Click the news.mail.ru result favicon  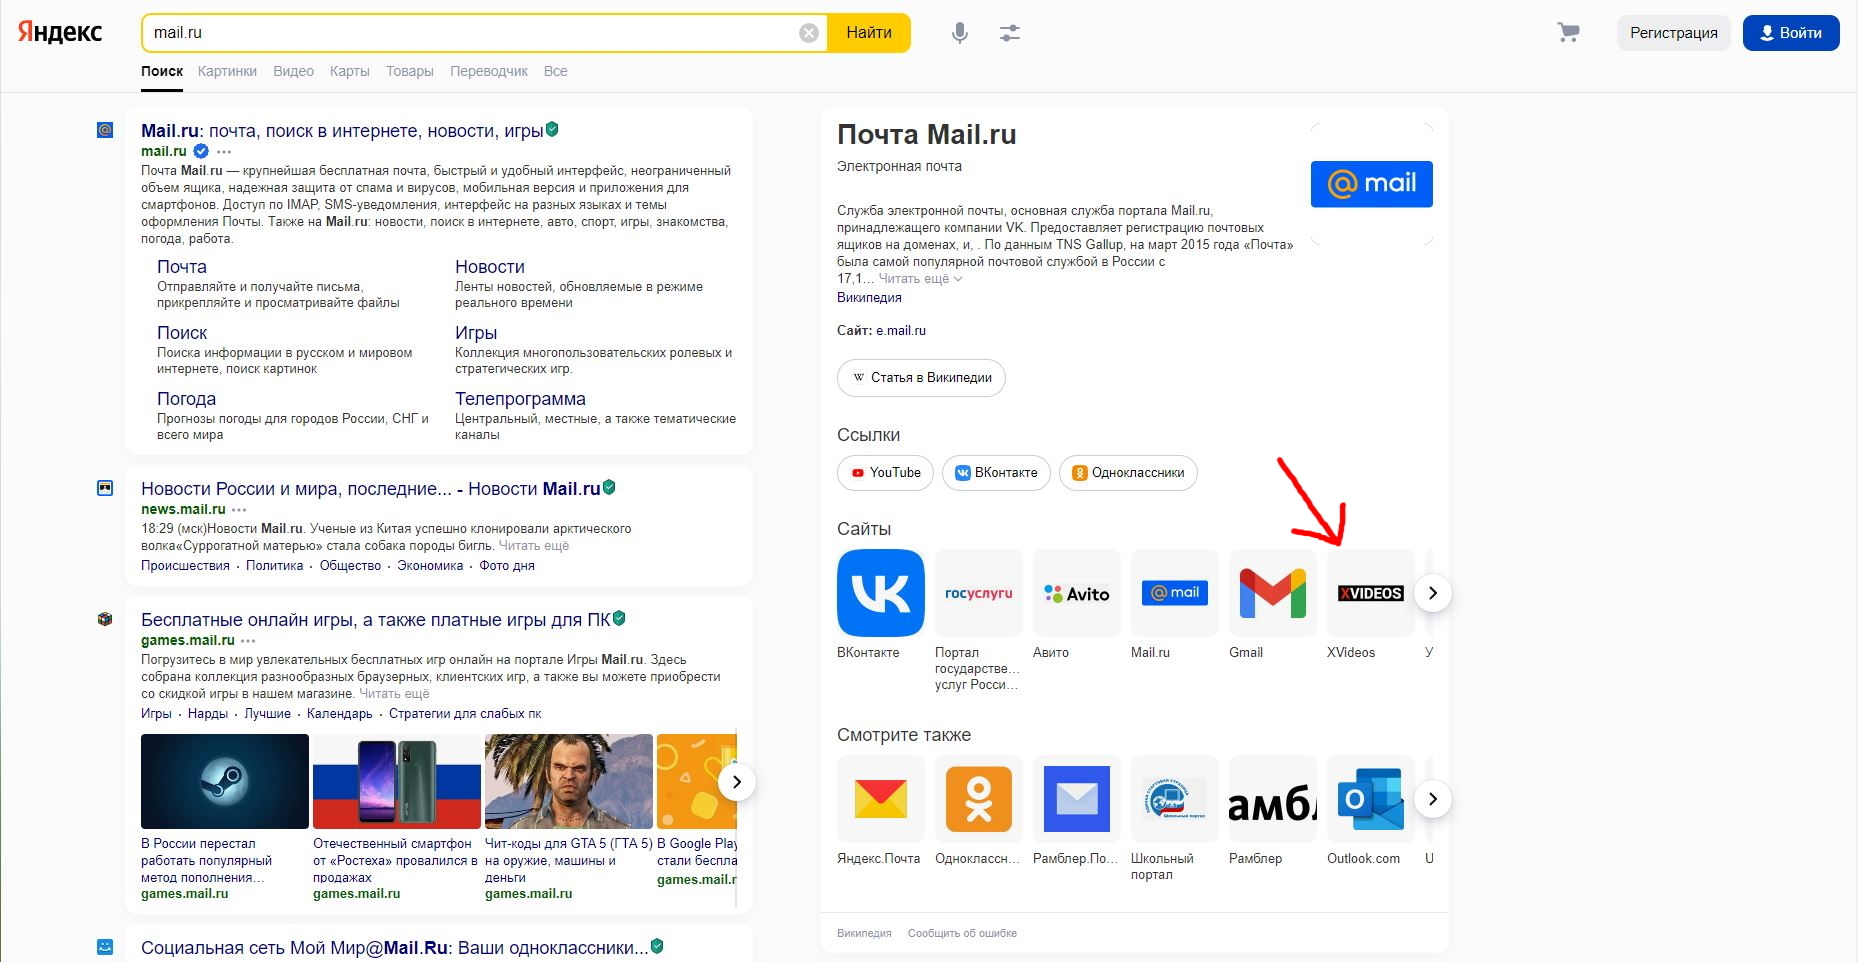coord(105,488)
